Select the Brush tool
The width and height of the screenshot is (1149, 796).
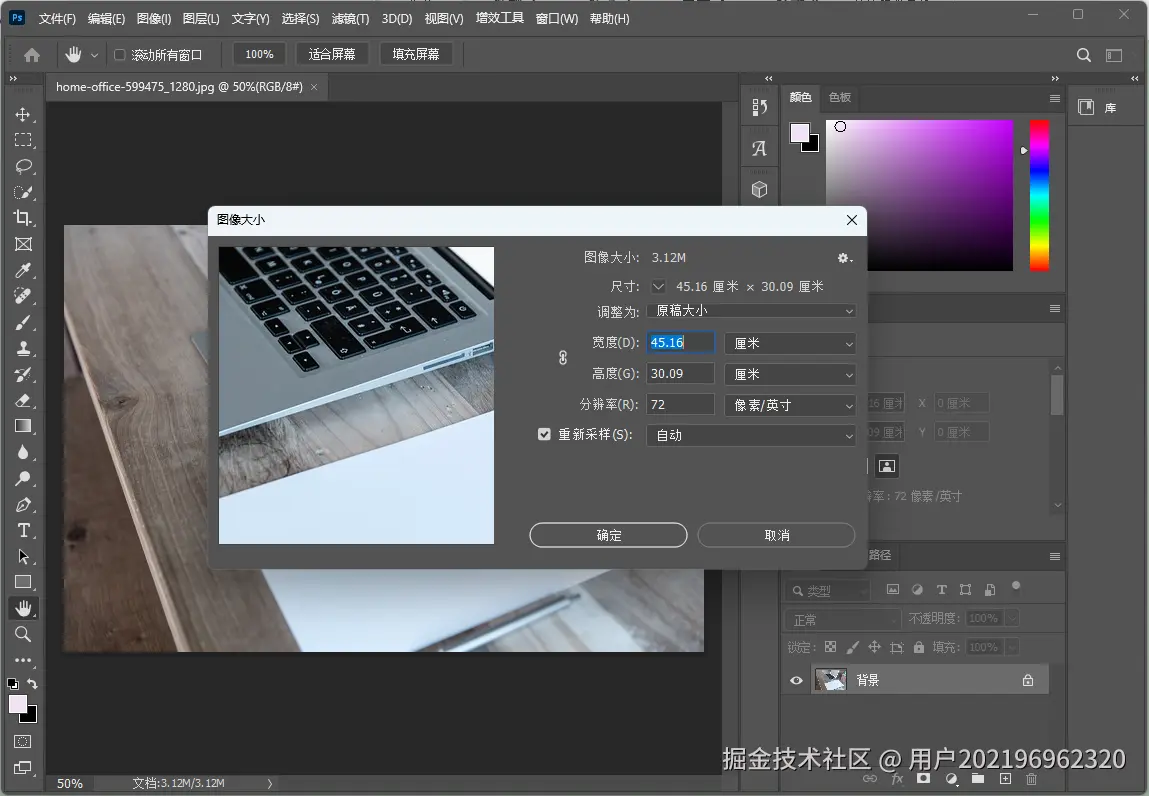23,323
